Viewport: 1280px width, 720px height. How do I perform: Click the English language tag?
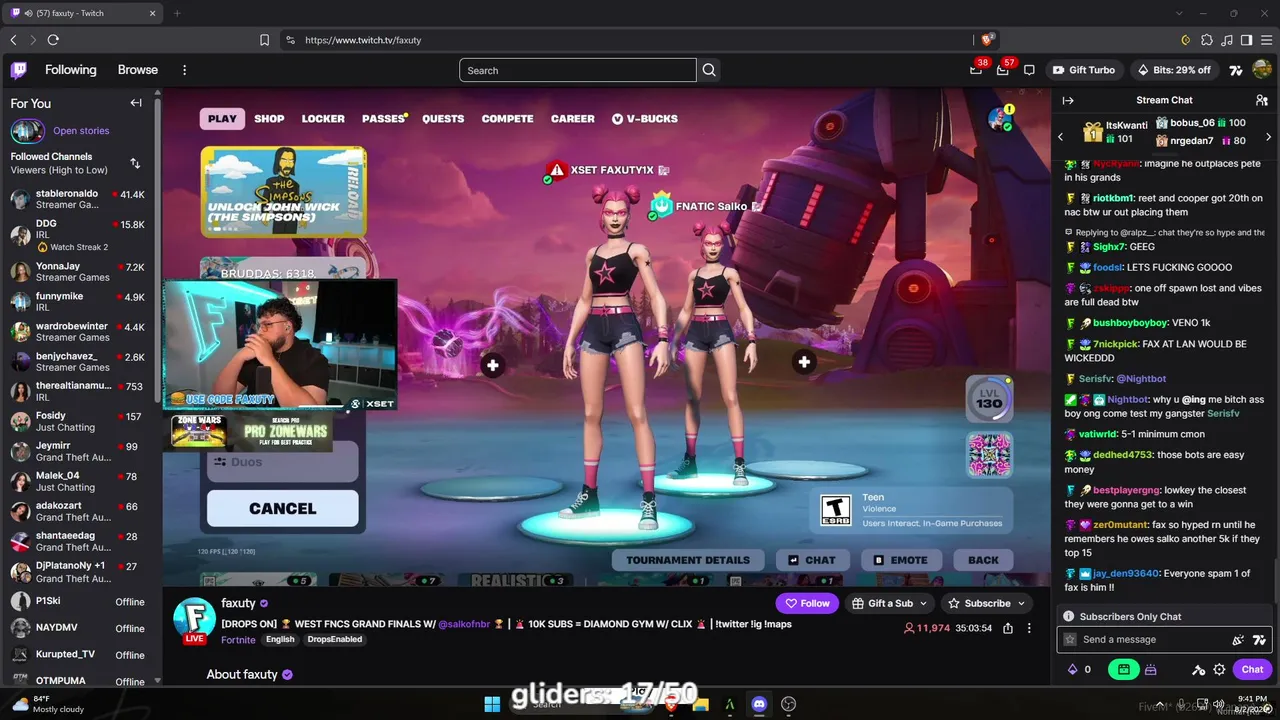pyautogui.click(x=280, y=640)
